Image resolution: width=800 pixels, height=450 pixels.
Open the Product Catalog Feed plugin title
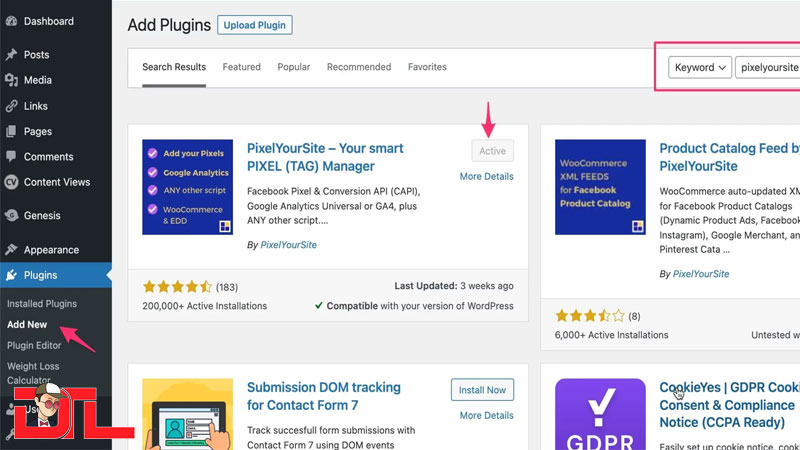[730, 157]
